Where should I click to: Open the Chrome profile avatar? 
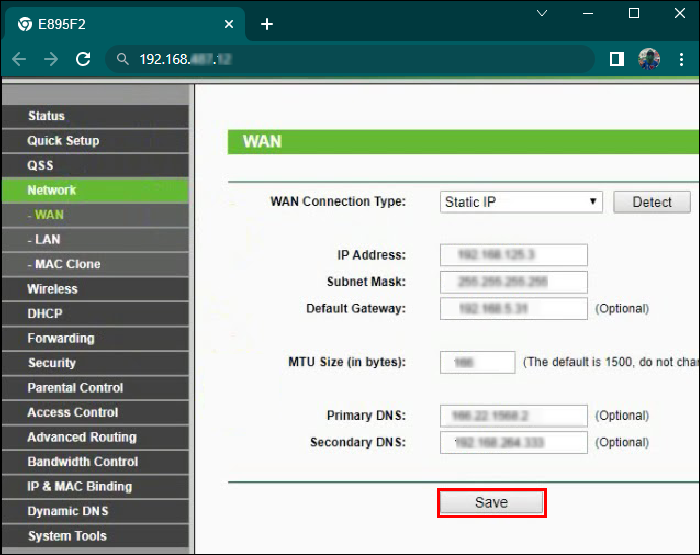pos(649,59)
